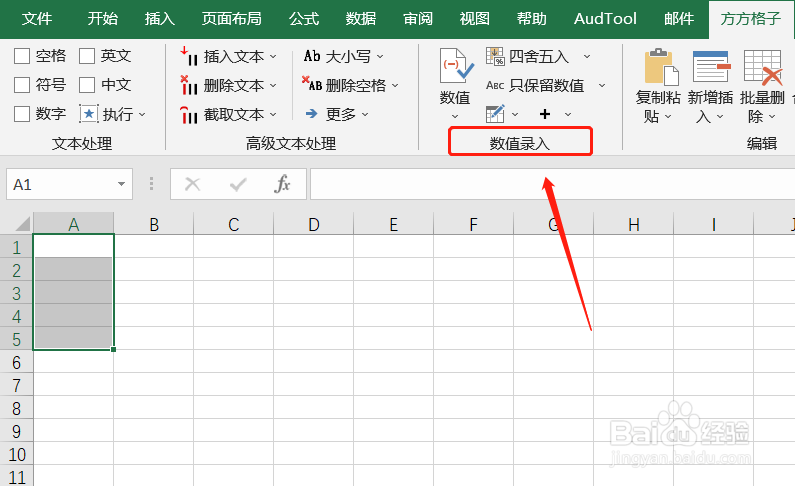Toggle the 空格 checkbox

click(22, 56)
